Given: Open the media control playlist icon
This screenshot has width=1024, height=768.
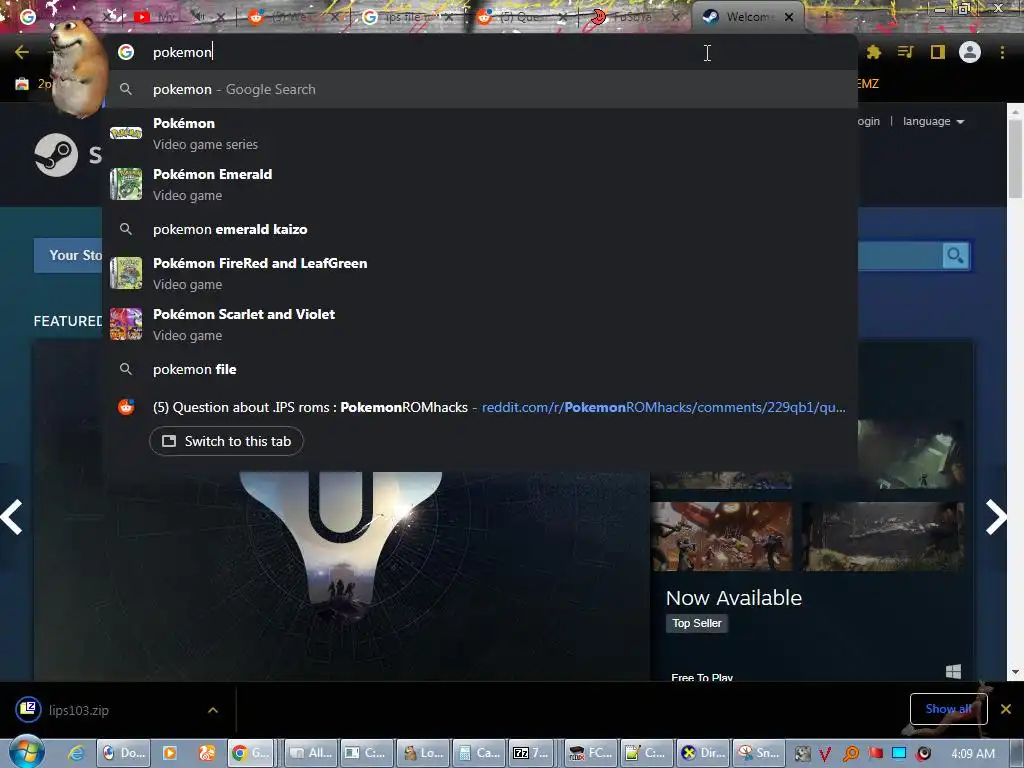Looking at the screenshot, I should coord(905,52).
